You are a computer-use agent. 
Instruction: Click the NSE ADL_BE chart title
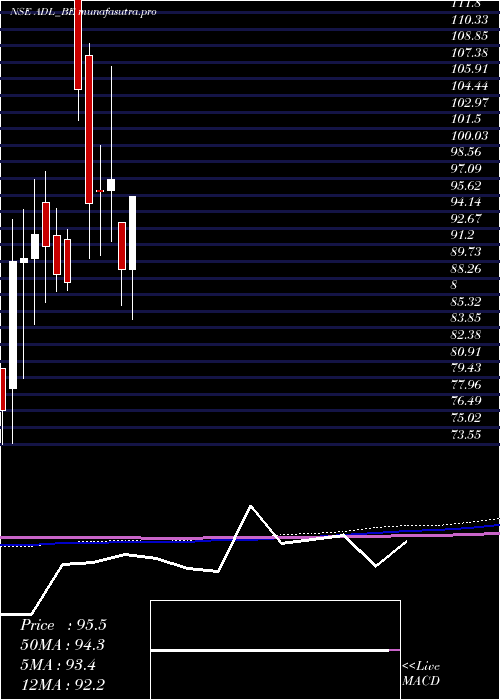pyautogui.click(x=83, y=12)
